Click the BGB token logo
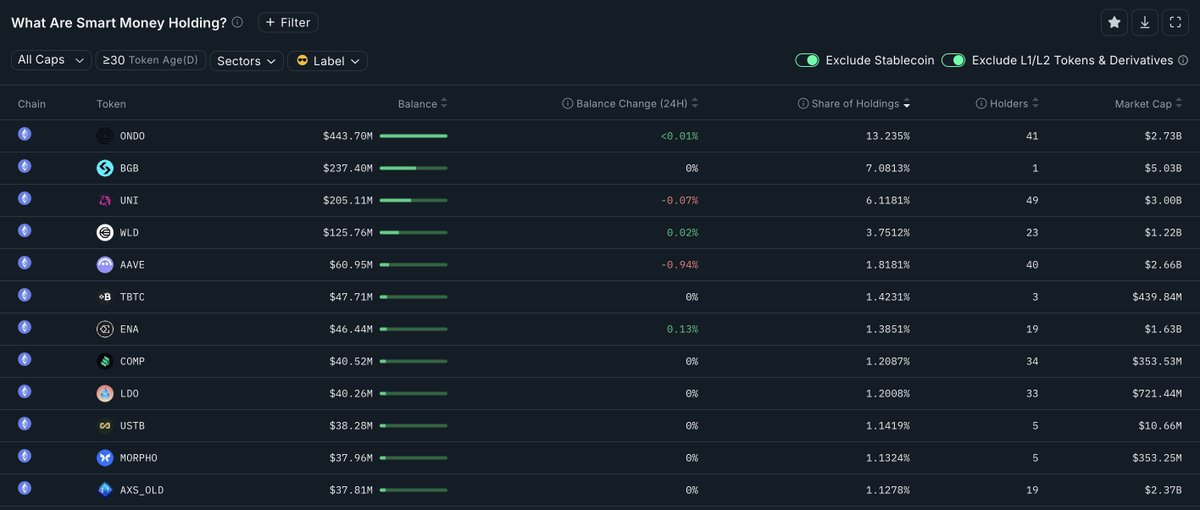The image size is (1200, 510). [x=105, y=168]
